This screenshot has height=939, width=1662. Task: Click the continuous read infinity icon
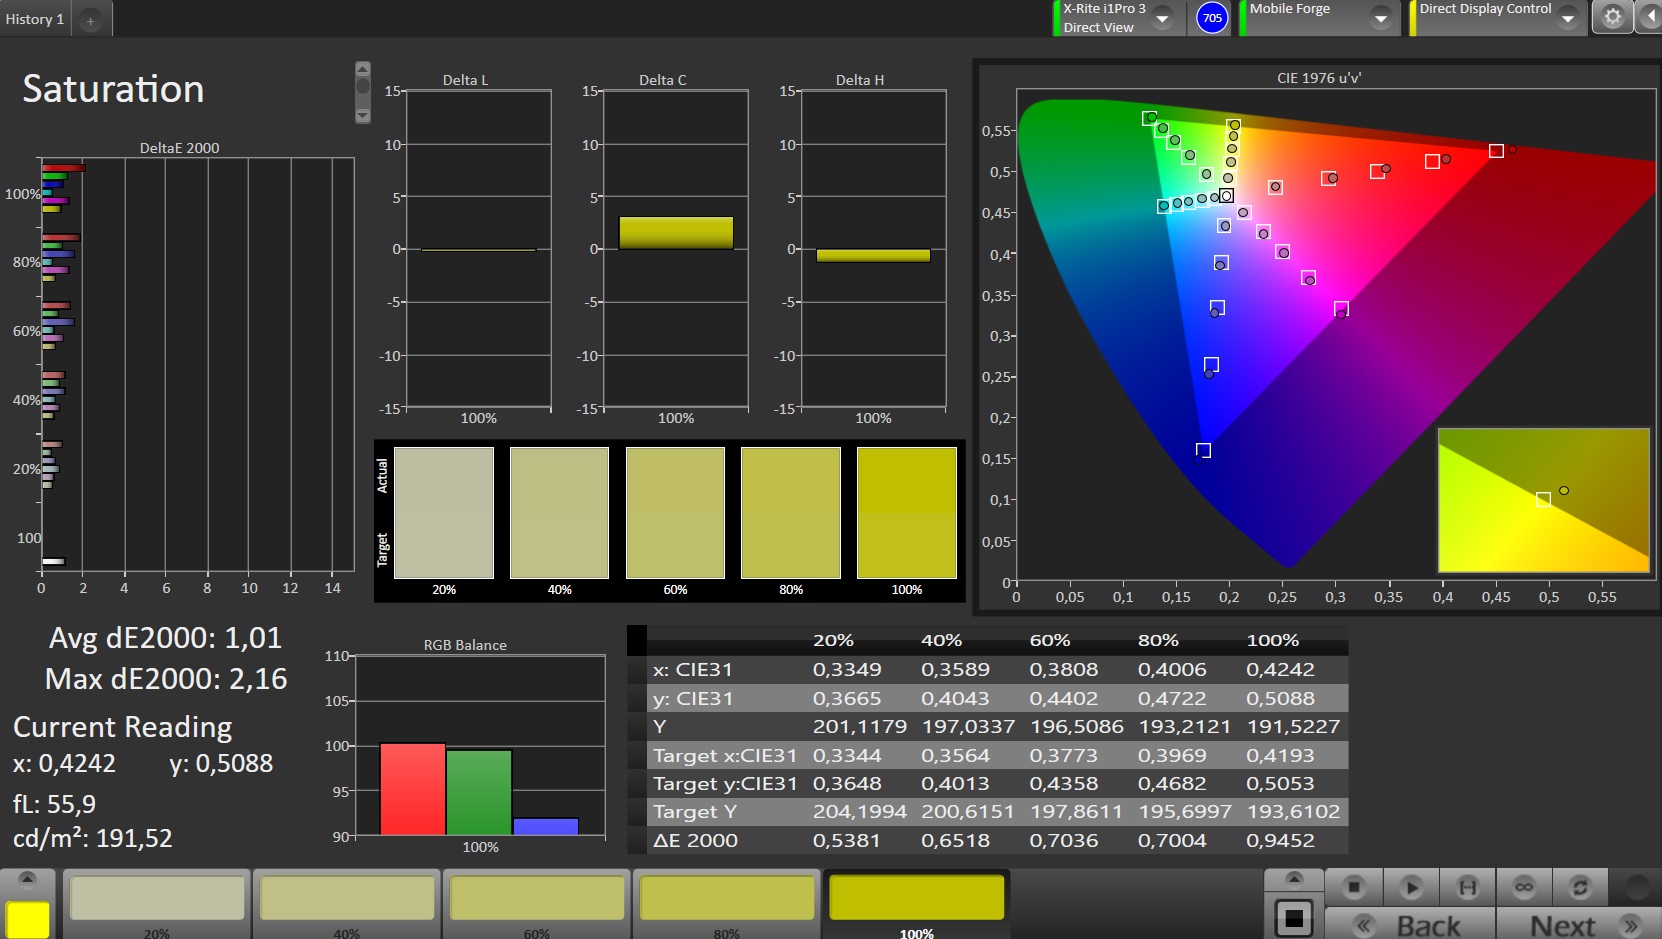tap(1524, 887)
